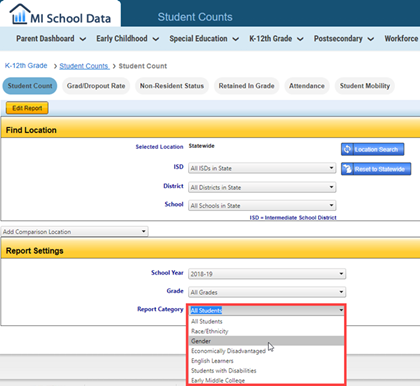
Task: Choose Race/Ethnicity option
Action: point(266,331)
